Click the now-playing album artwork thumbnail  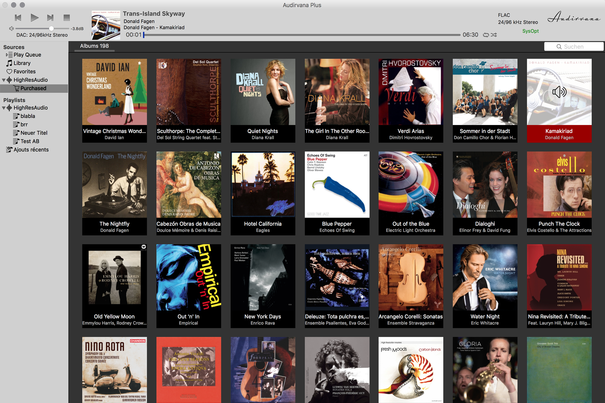coord(106,25)
